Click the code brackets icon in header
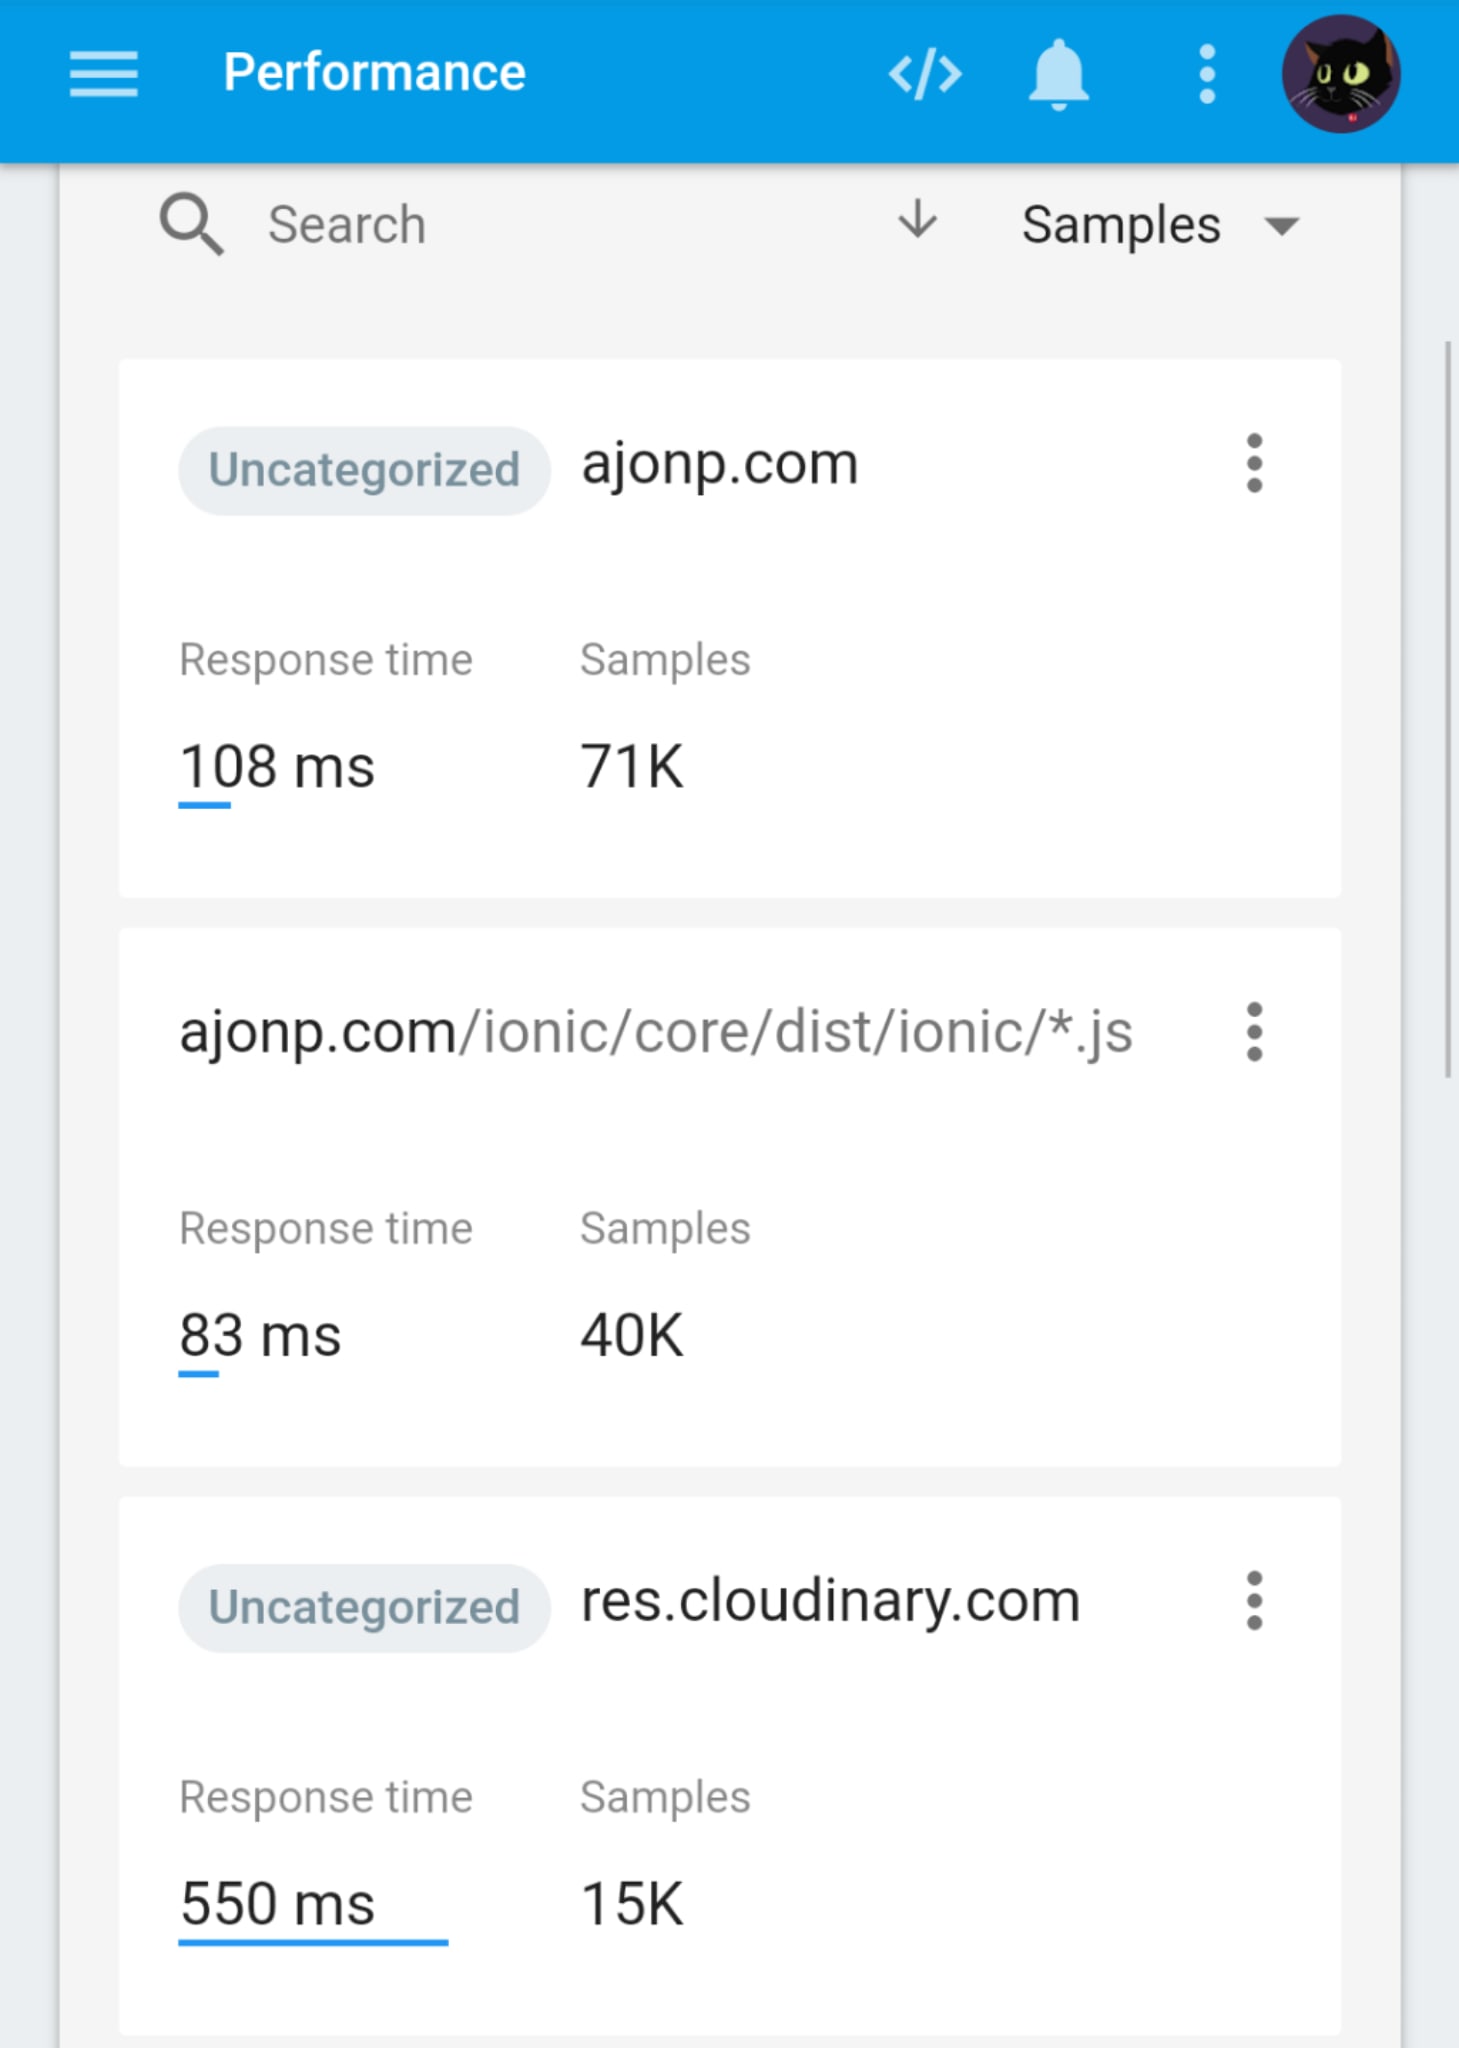 pyautogui.click(x=925, y=74)
